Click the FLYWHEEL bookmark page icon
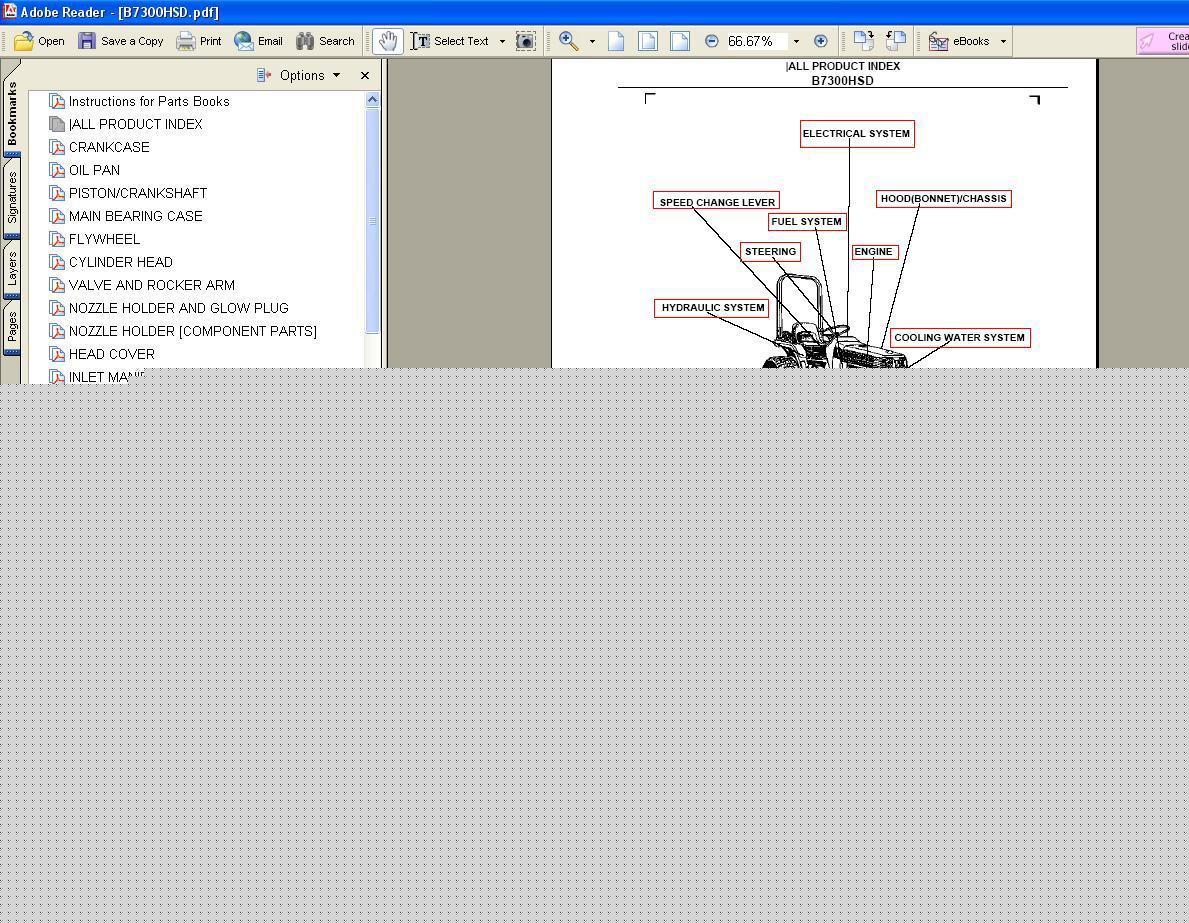1189x923 pixels. 57,239
